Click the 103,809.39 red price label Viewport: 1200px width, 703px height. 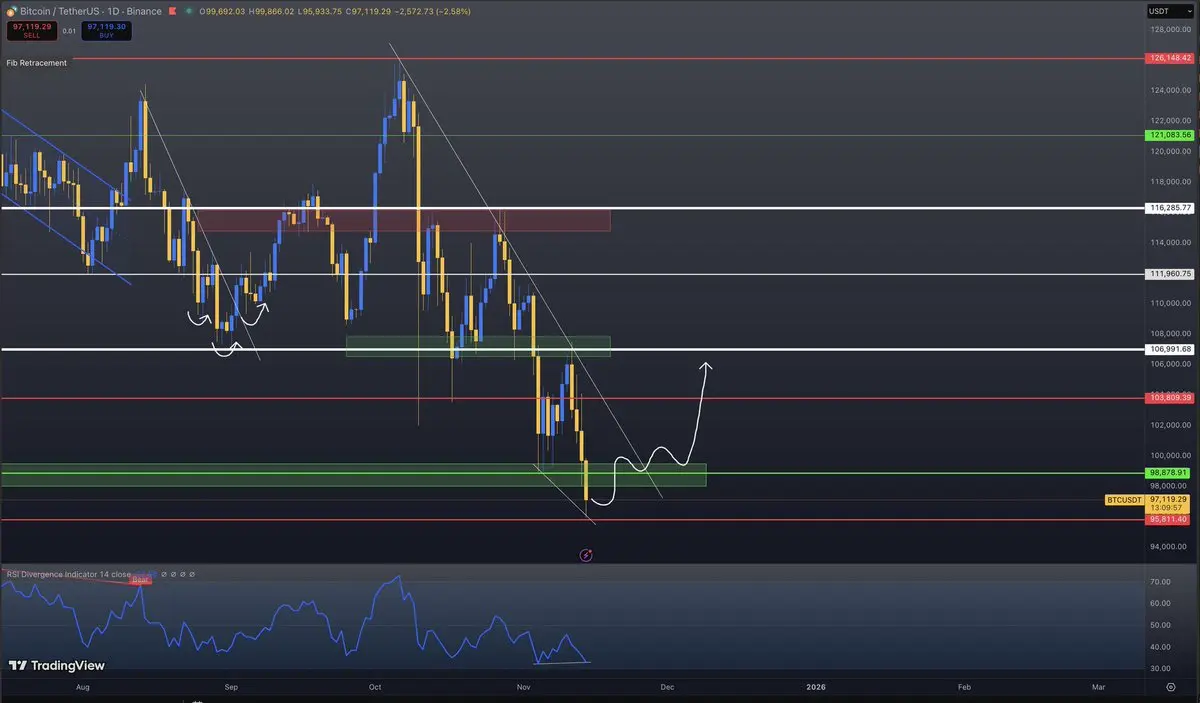[x=1170, y=398]
